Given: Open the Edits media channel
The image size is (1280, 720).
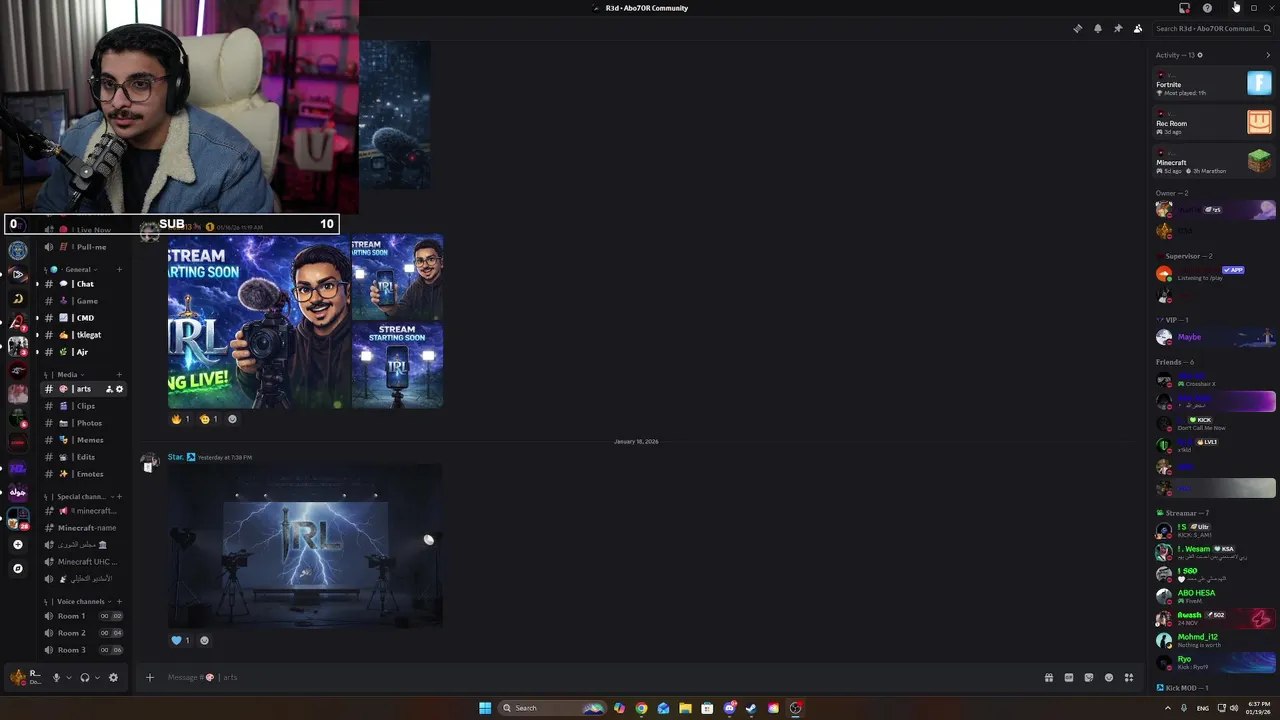Looking at the screenshot, I should [83, 457].
